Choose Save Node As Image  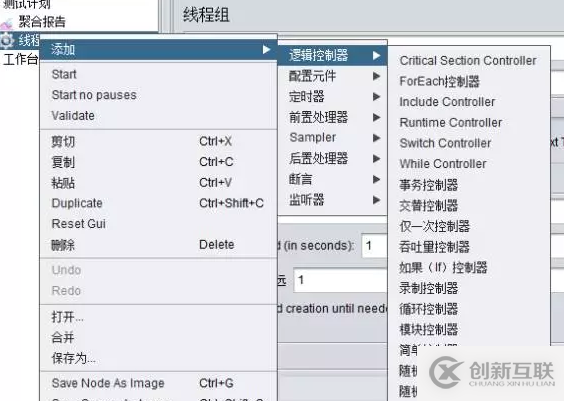[x=159, y=383]
